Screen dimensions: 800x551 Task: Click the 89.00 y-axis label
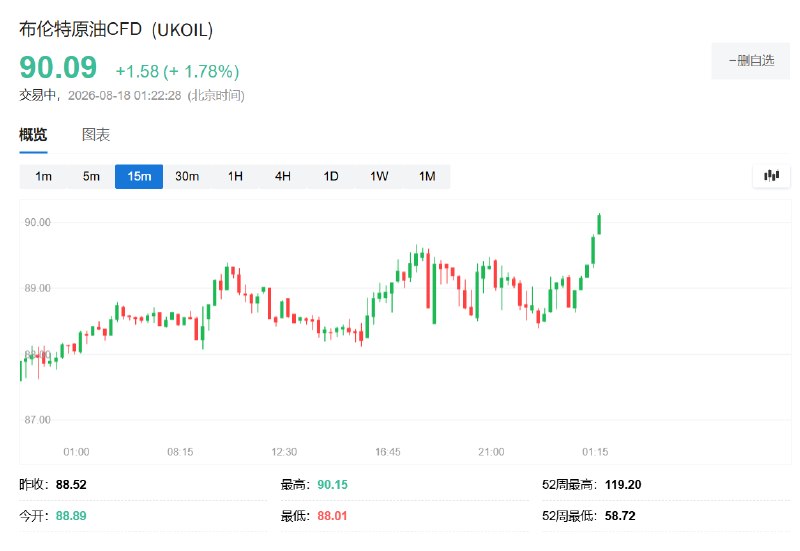pos(38,288)
